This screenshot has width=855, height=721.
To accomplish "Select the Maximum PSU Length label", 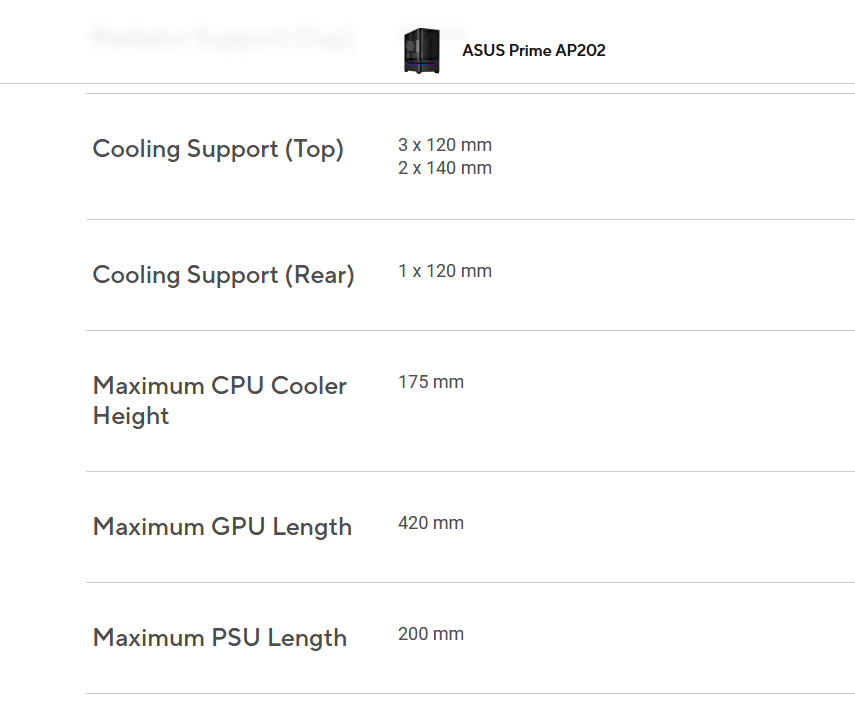I will pyautogui.click(x=220, y=638).
